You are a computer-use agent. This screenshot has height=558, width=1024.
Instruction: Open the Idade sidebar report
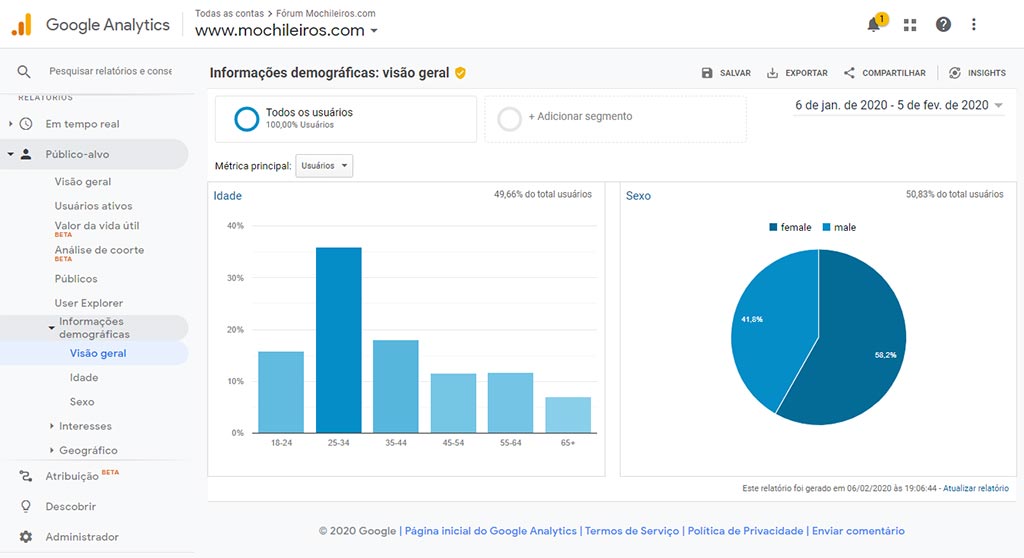[x=84, y=378]
